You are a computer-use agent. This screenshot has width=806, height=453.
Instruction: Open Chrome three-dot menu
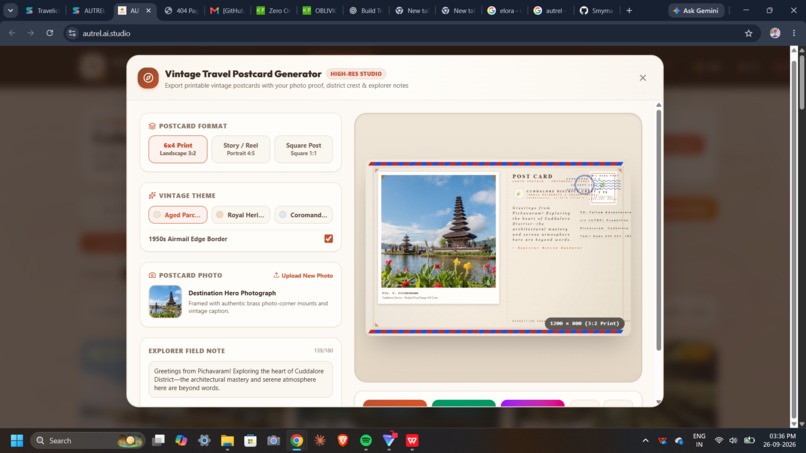tap(794, 33)
